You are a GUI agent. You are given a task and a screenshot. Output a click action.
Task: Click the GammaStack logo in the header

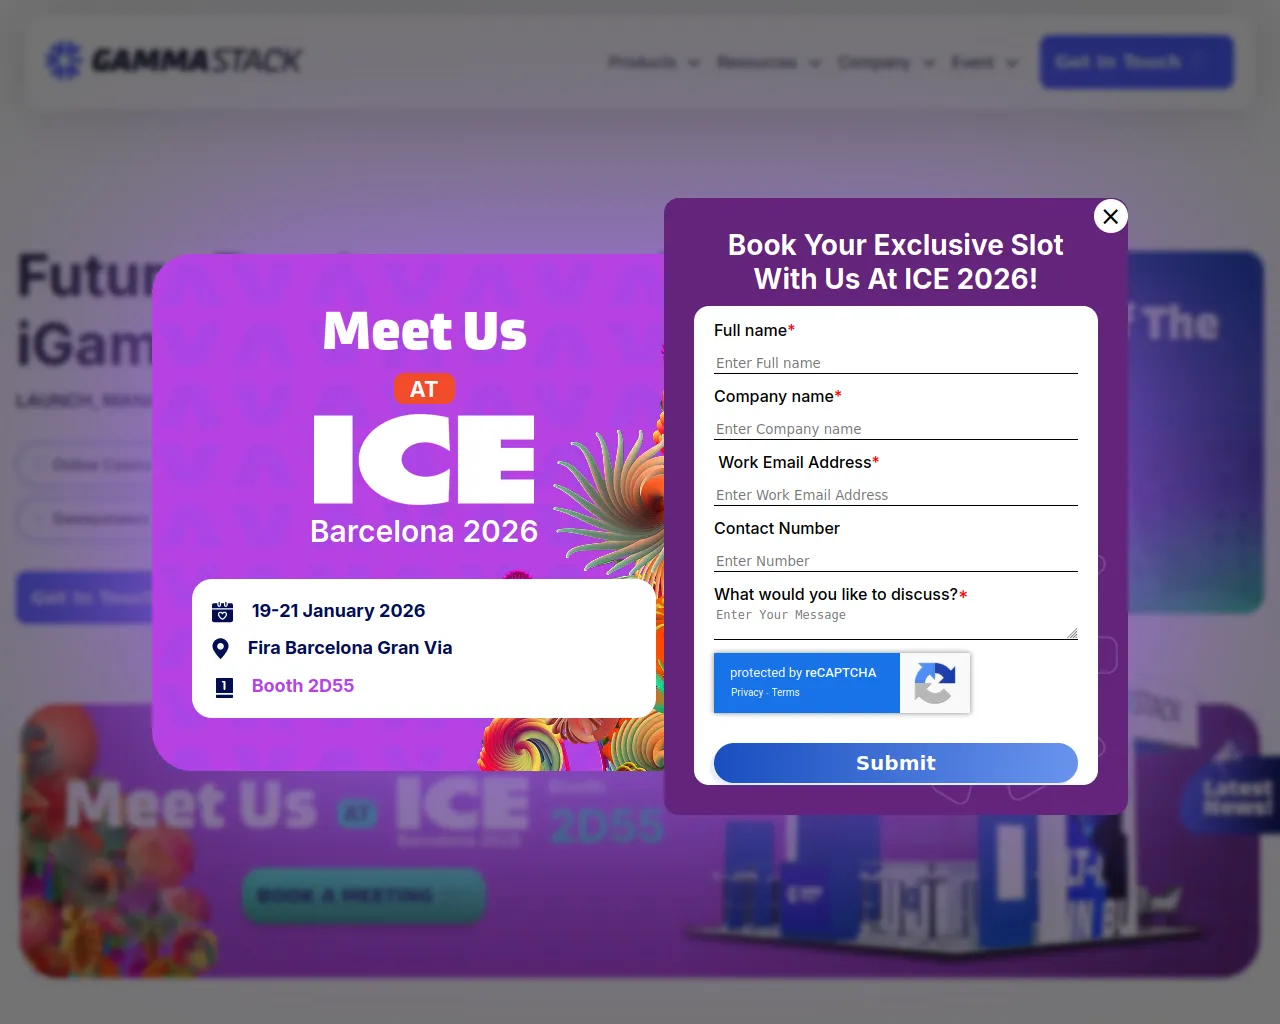[174, 61]
